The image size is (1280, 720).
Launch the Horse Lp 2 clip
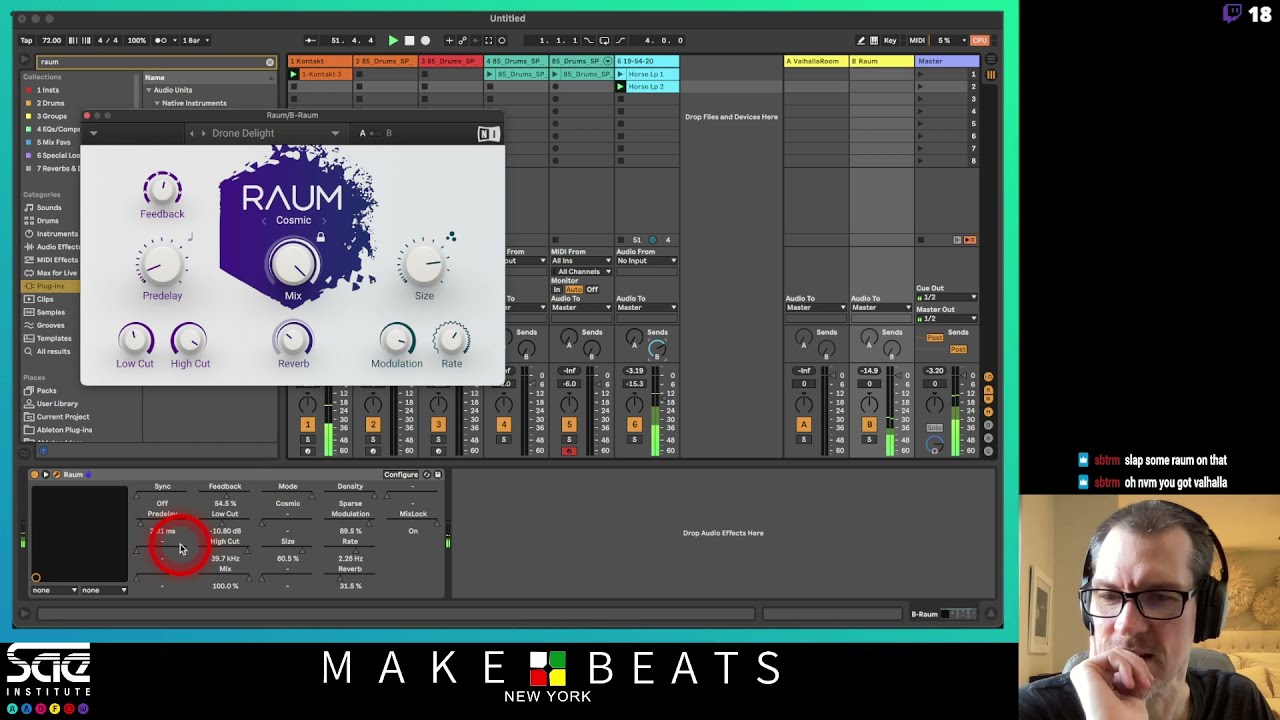(620, 87)
